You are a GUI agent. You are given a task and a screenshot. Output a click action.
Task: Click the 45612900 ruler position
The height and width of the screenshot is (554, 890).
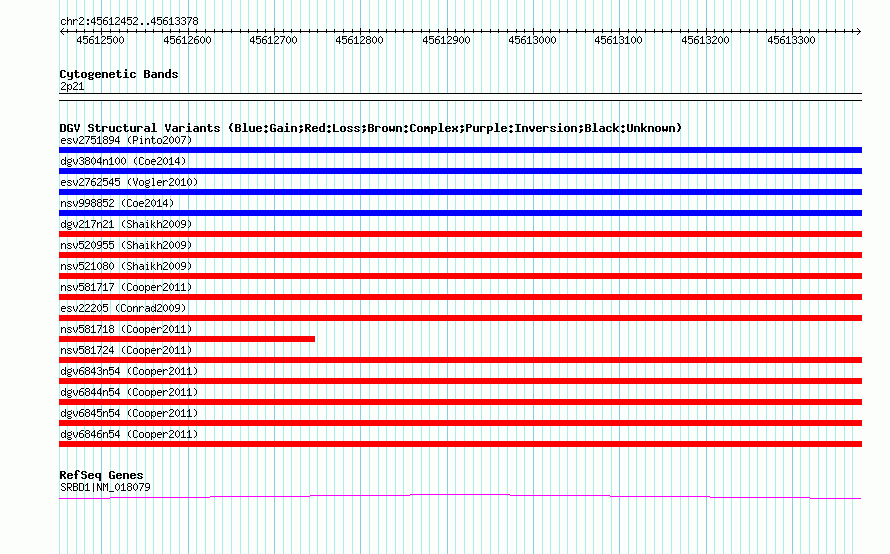pyautogui.click(x=446, y=40)
